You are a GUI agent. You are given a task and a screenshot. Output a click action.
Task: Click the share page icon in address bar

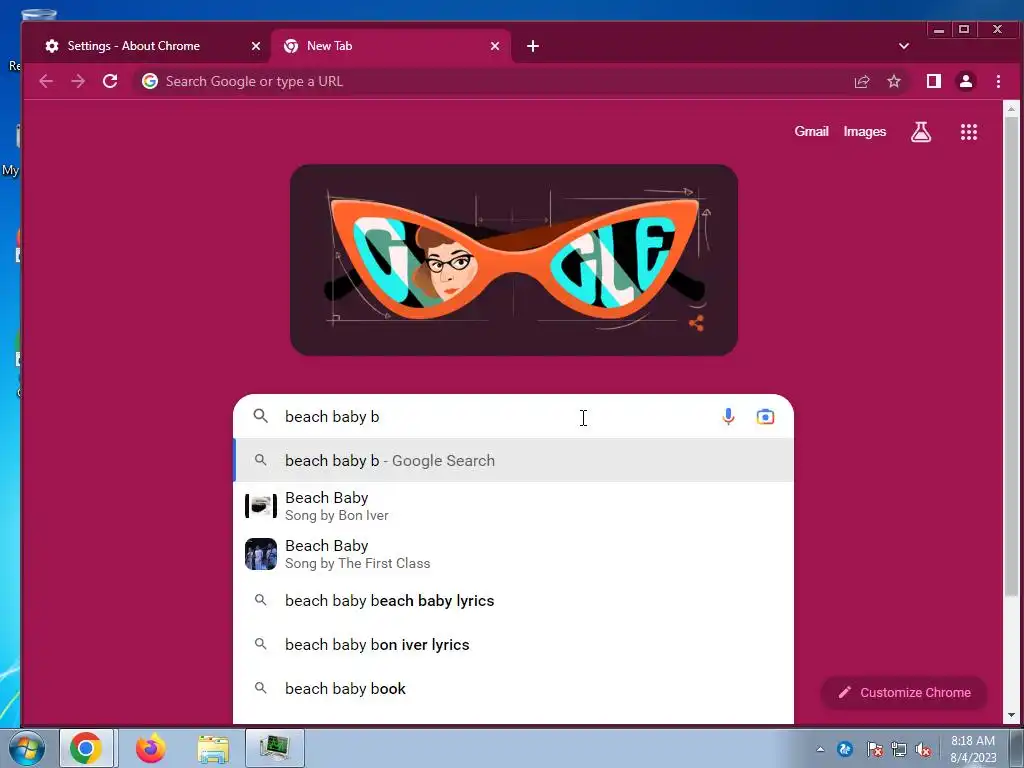[862, 81]
